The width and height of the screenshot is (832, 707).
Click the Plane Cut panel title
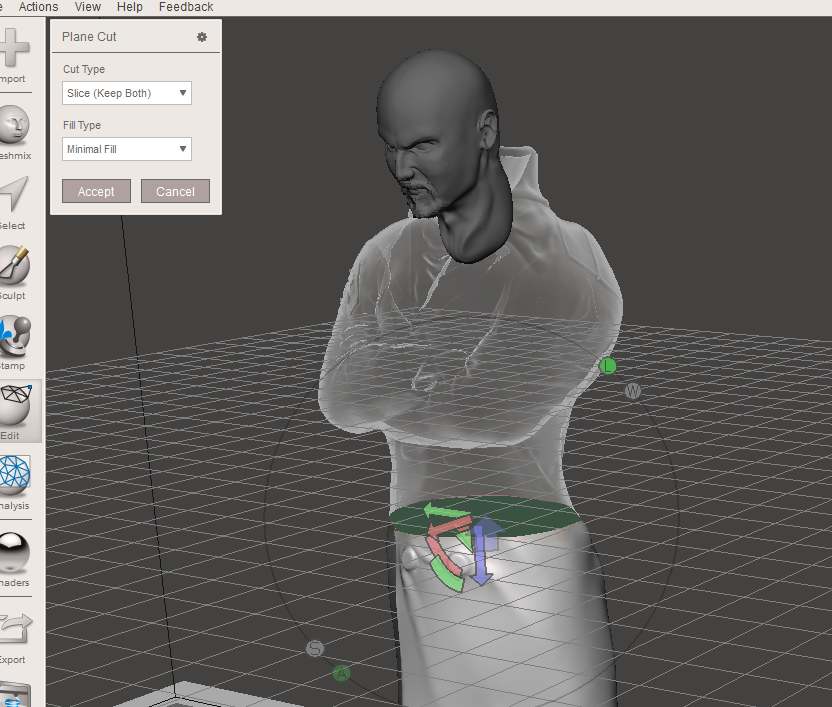coord(89,37)
